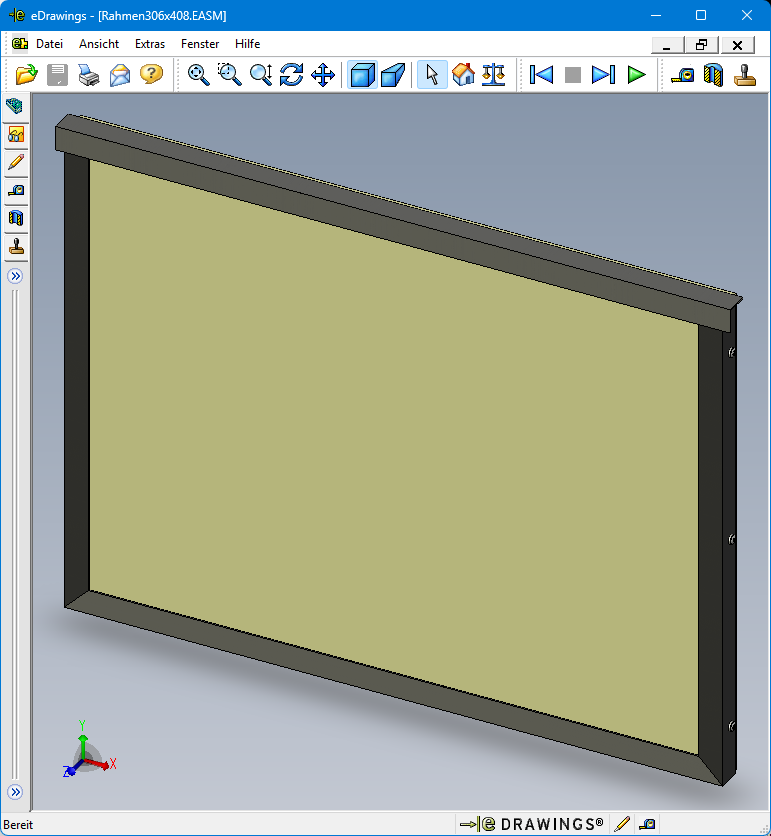
Task: Toggle shaded display mode cube
Action: point(362,75)
